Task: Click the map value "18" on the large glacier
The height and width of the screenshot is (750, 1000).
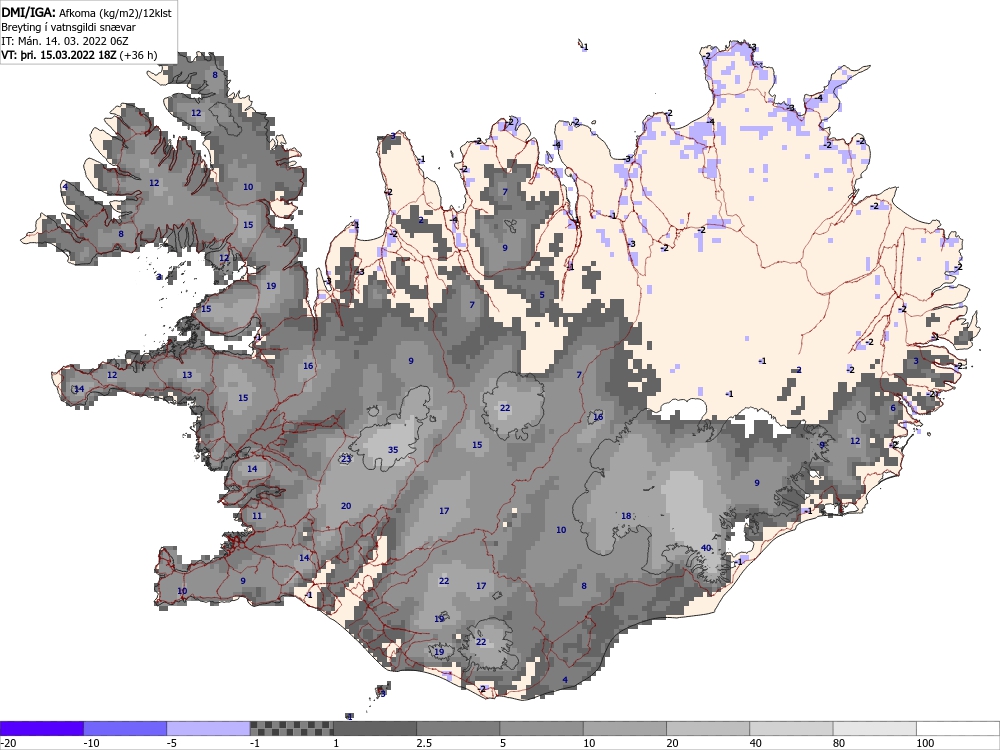Action: (626, 516)
